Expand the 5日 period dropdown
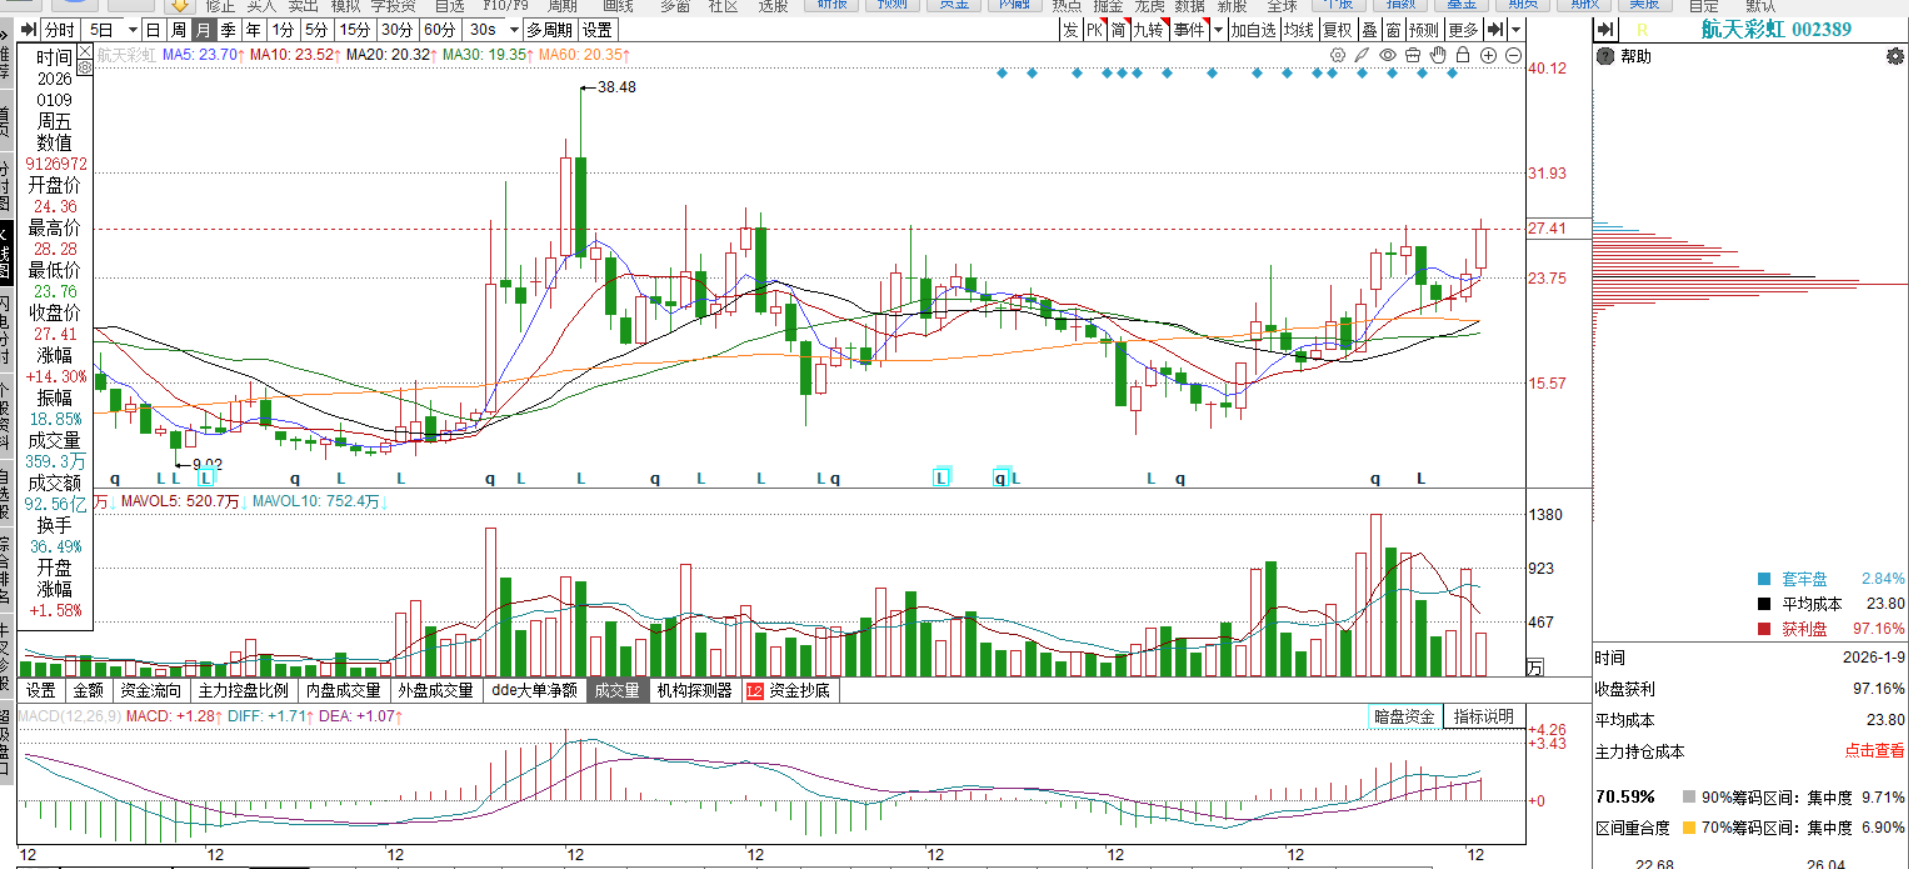Viewport: 1909px width, 869px height. [x=132, y=30]
